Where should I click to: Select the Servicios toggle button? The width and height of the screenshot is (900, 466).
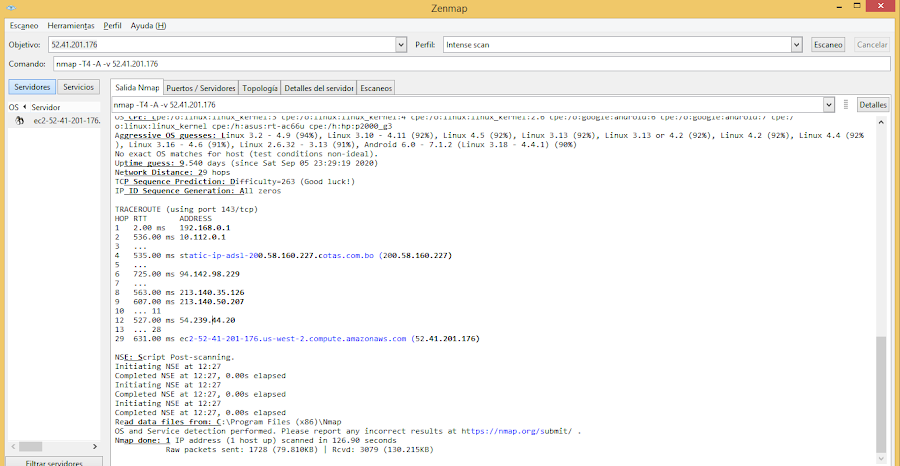pyautogui.click(x=79, y=87)
